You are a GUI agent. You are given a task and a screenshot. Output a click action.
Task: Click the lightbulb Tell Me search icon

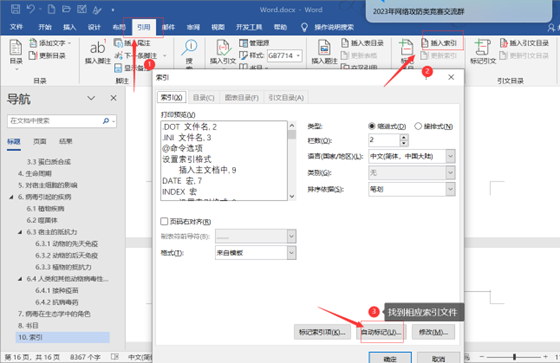304,27
